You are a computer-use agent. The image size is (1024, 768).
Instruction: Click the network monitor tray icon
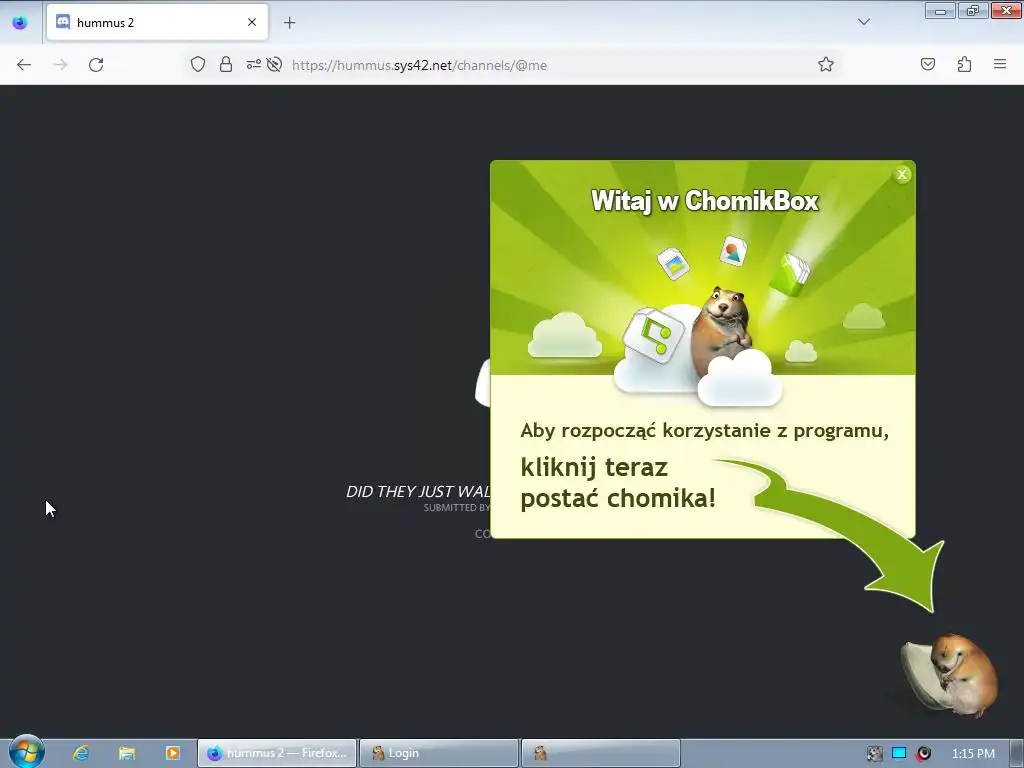899,754
